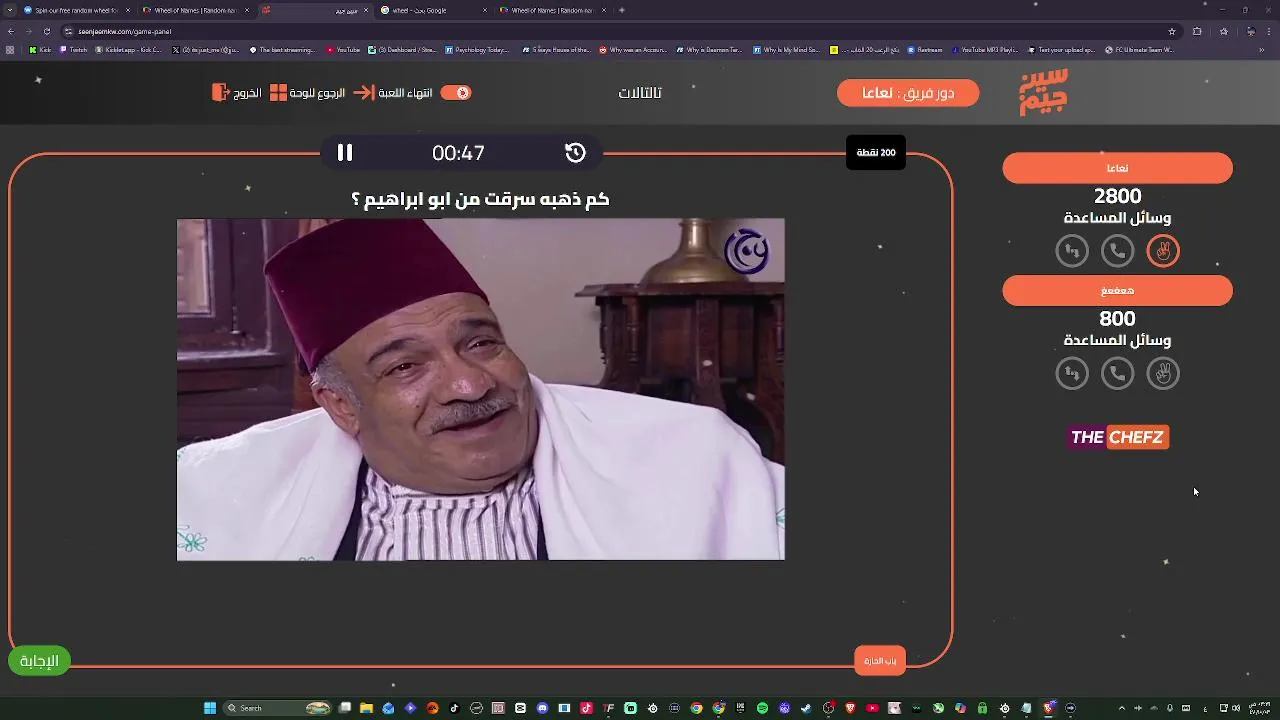Open the browser three-dot menu

pos(1267,31)
